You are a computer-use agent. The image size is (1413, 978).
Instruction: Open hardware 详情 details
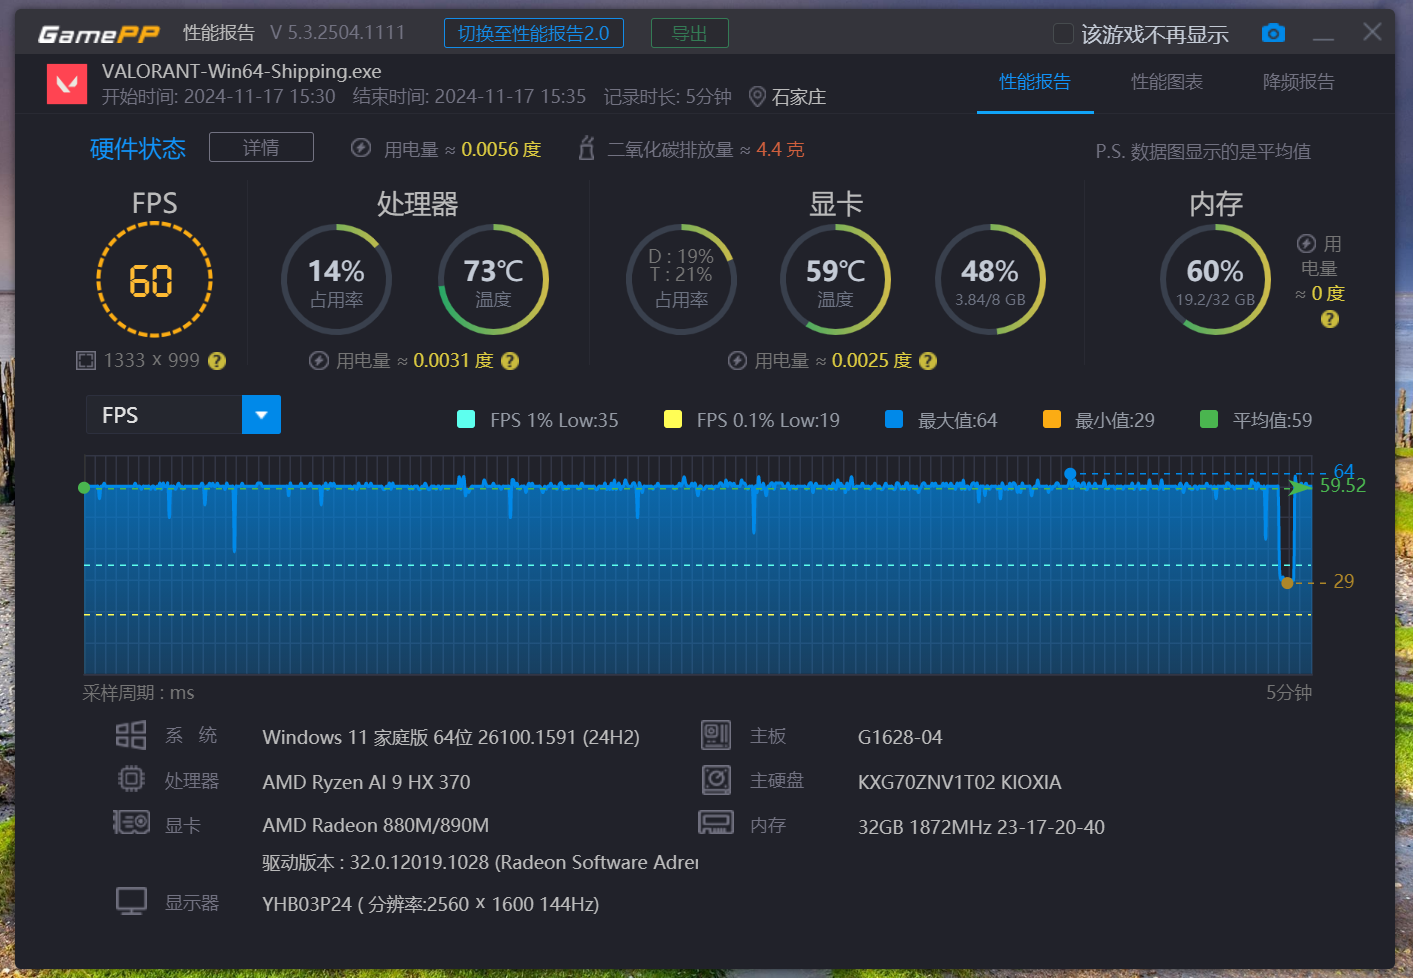(261, 147)
